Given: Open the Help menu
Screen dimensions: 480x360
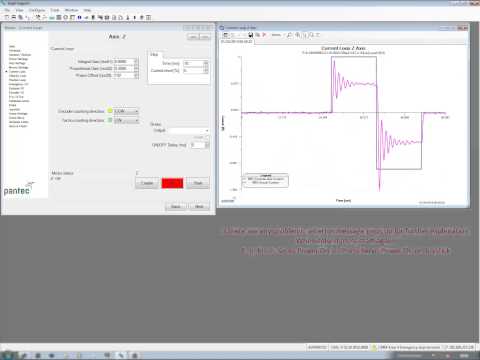Looking at the screenshot, I should click(87, 10).
